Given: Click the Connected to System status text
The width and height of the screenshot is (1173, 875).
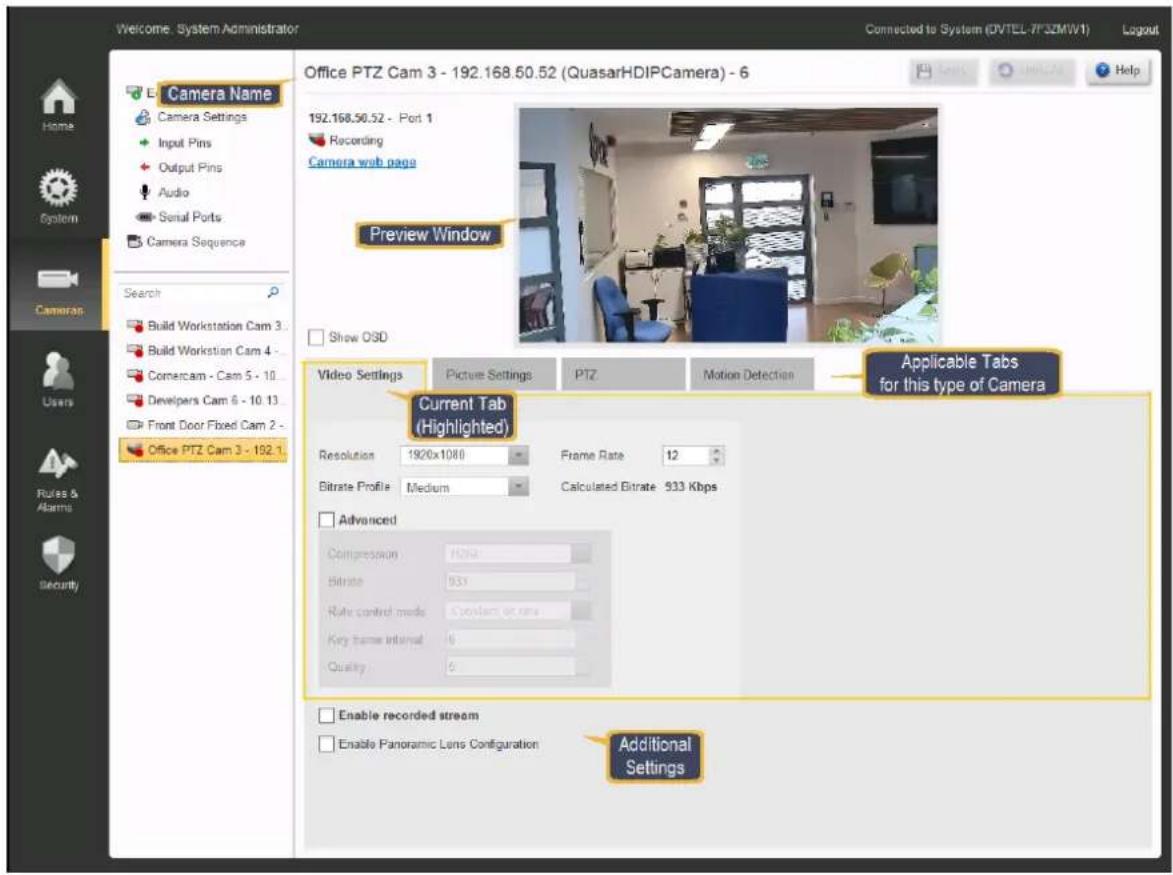Looking at the screenshot, I should coord(977,29).
